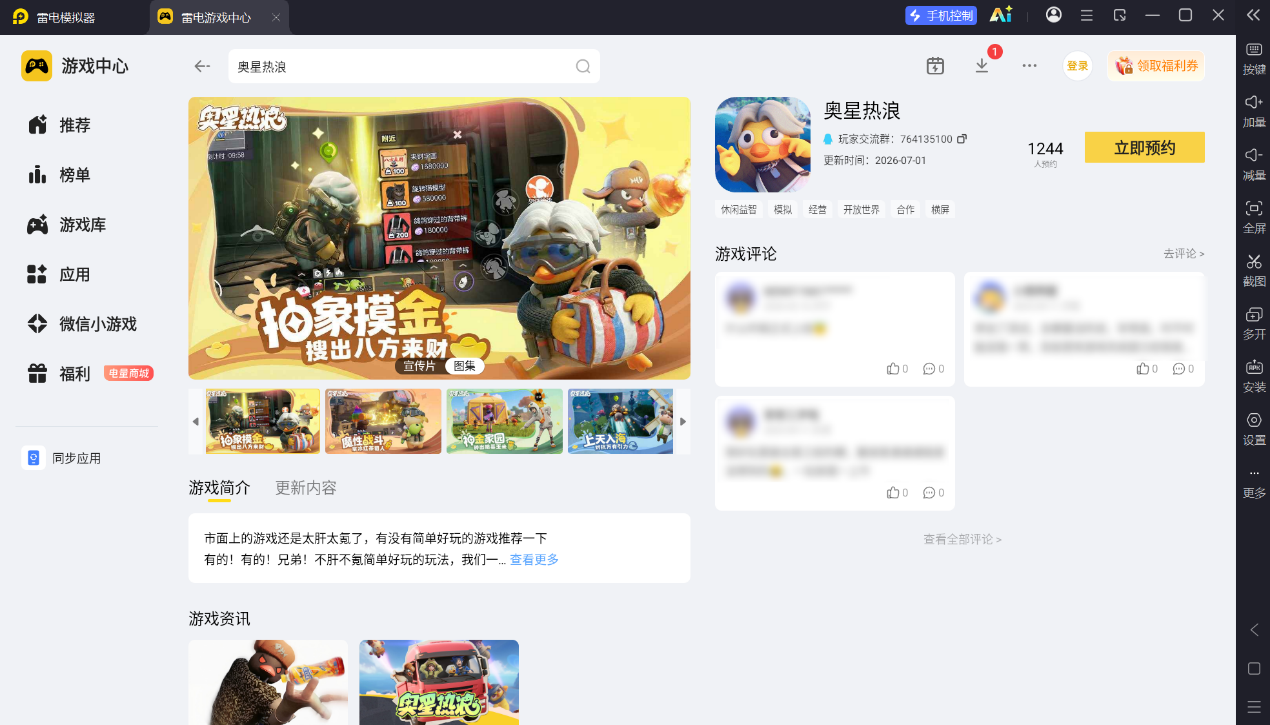Open 多开 multi-instance manager
Screen dimensions: 1270x725
pos(1254,323)
